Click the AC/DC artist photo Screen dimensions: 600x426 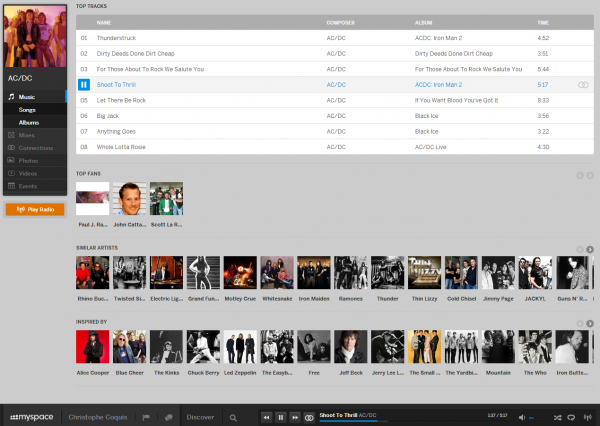coord(35,36)
